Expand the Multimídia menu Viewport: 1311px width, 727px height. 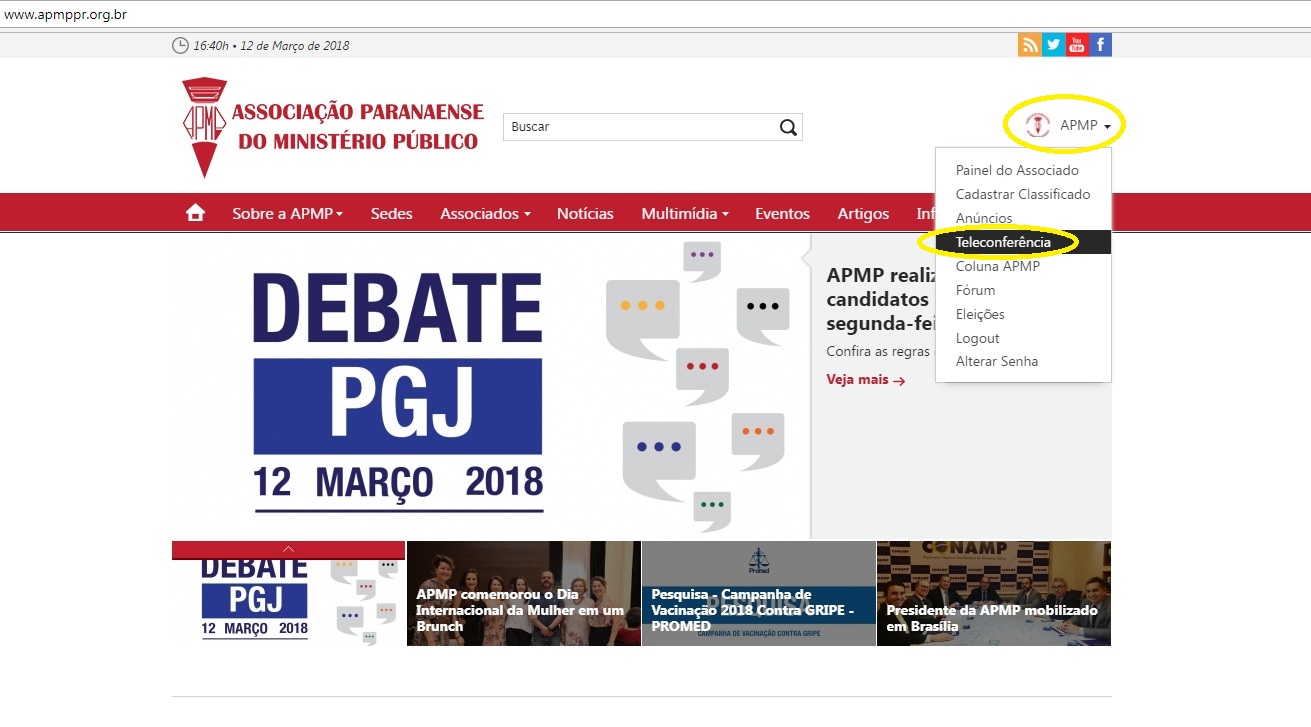[x=685, y=213]
